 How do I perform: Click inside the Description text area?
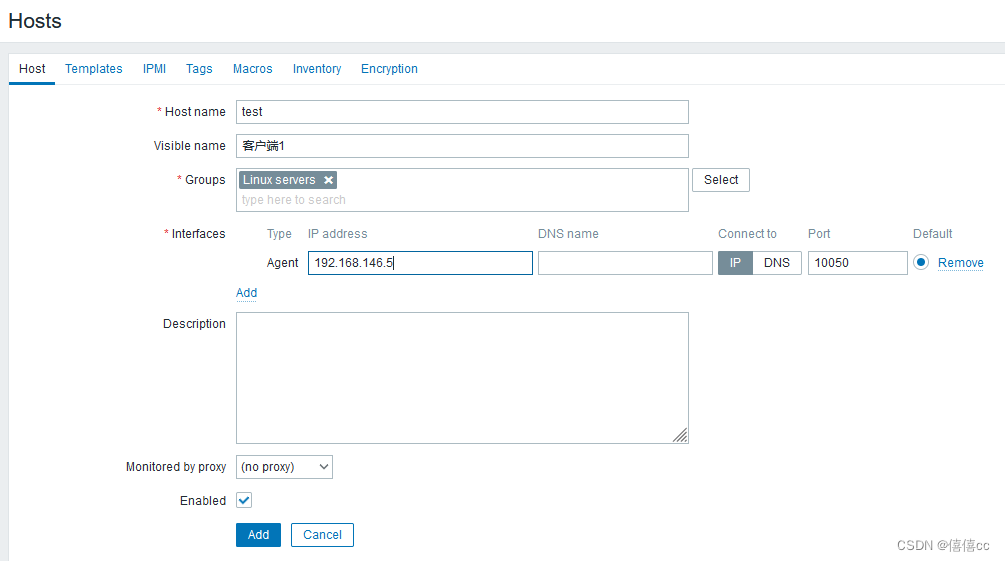(x=462, y=378)
